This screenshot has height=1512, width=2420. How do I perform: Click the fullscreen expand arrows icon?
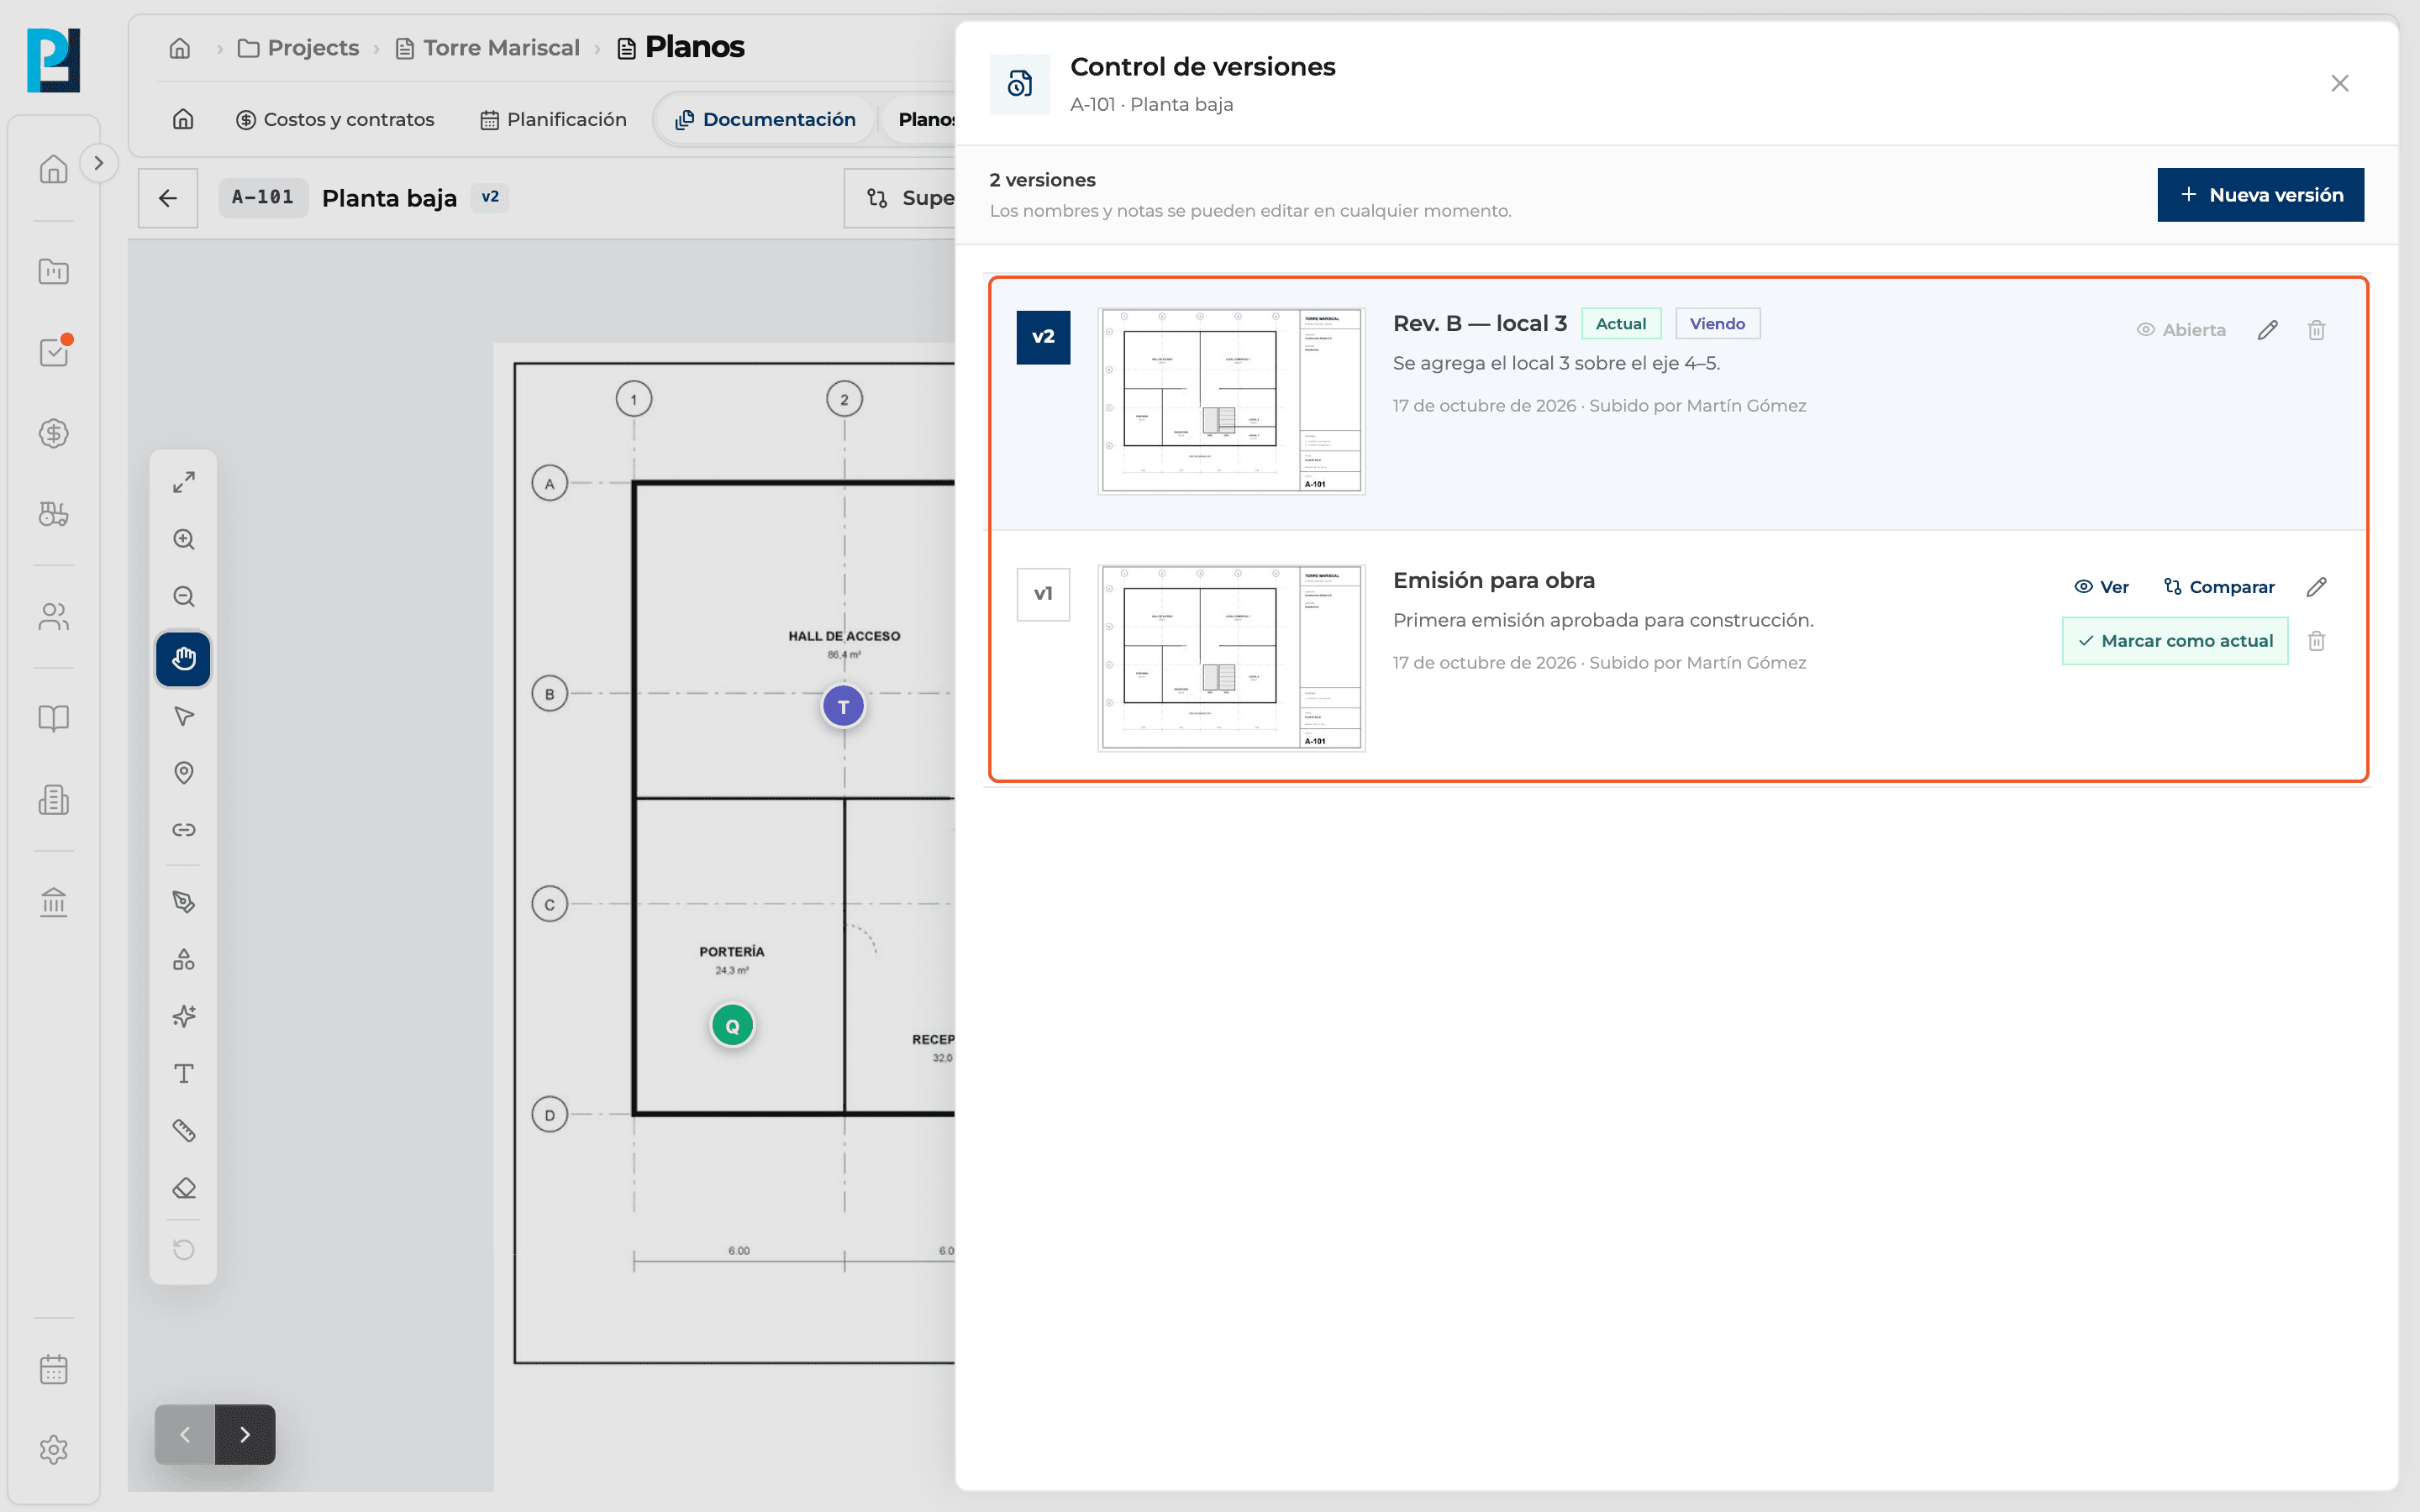183,482
